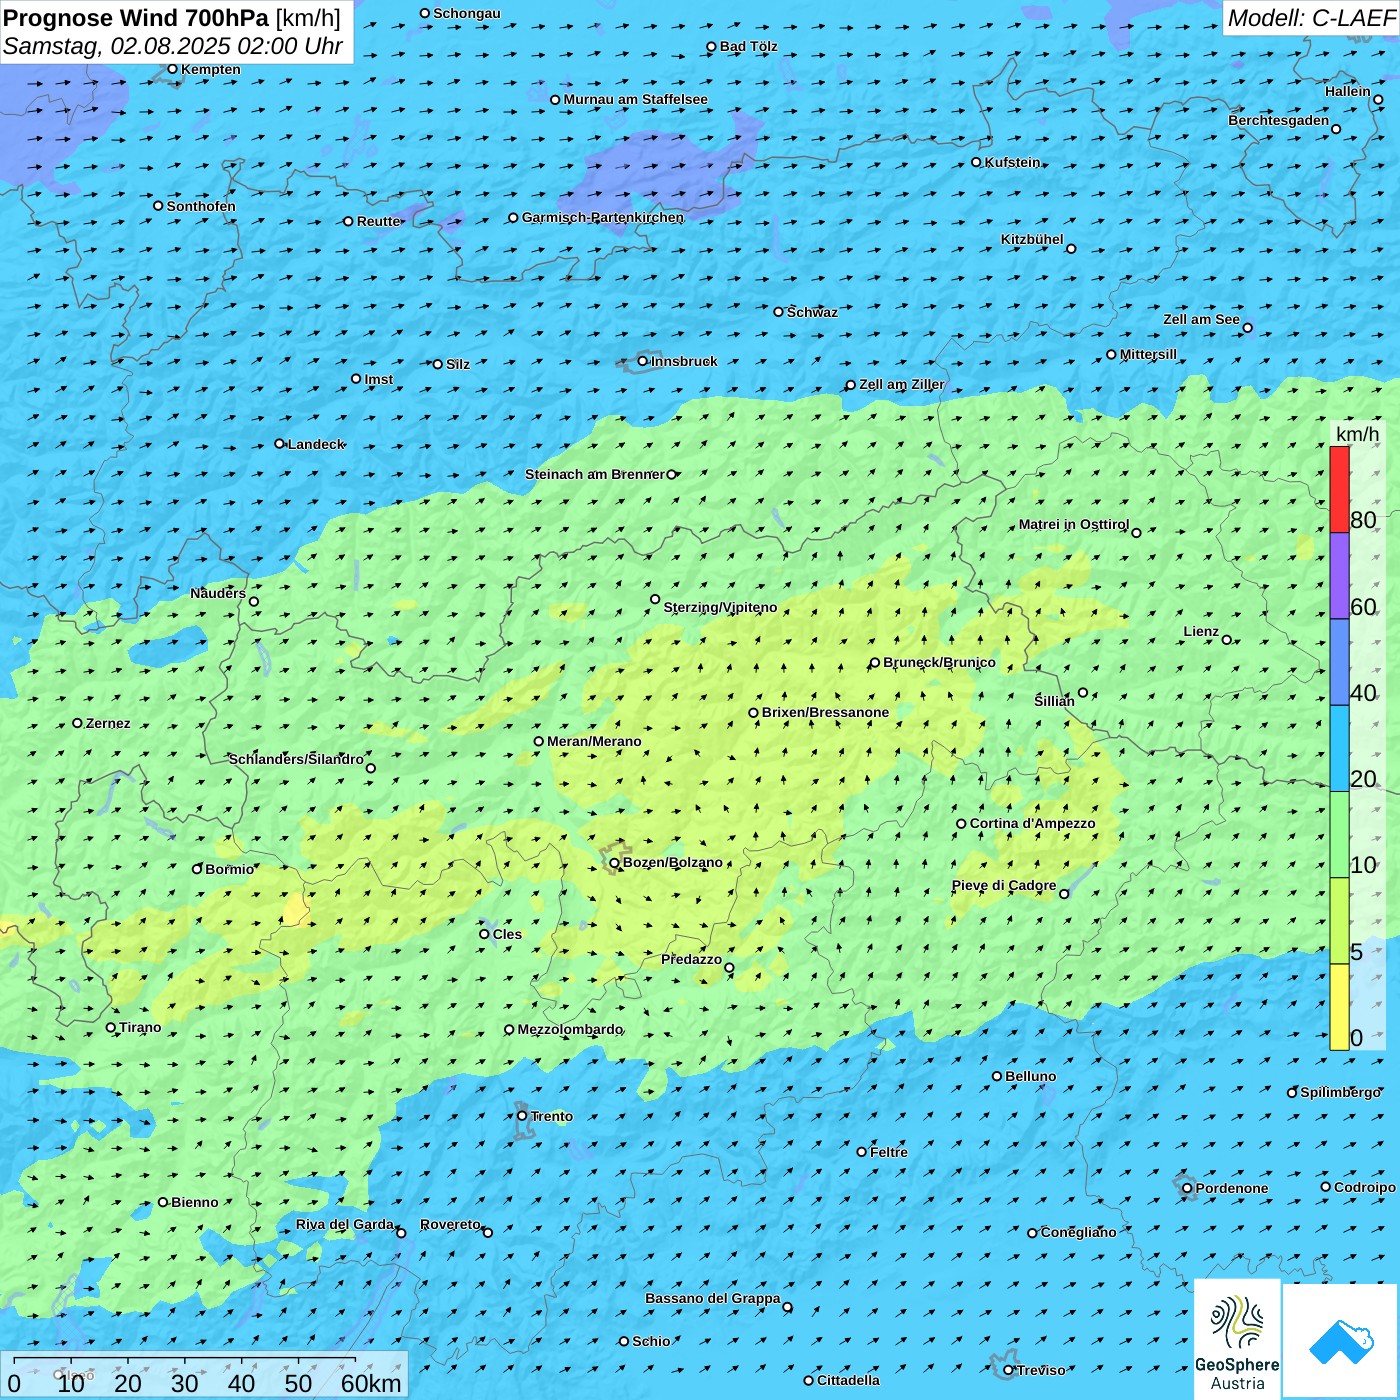Click the red legend color band

(1339, 489)
